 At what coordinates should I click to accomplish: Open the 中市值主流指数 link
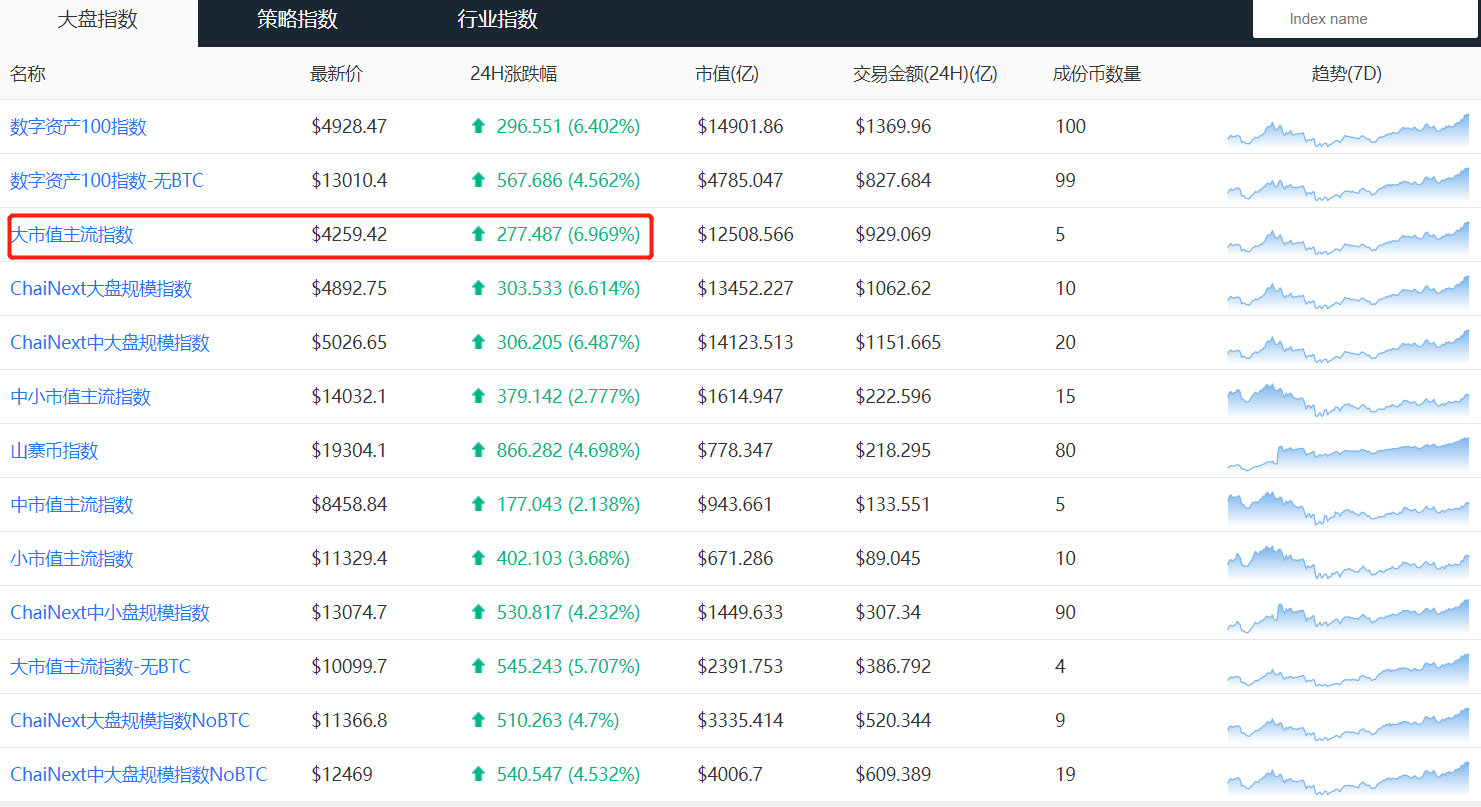[72, 505]
